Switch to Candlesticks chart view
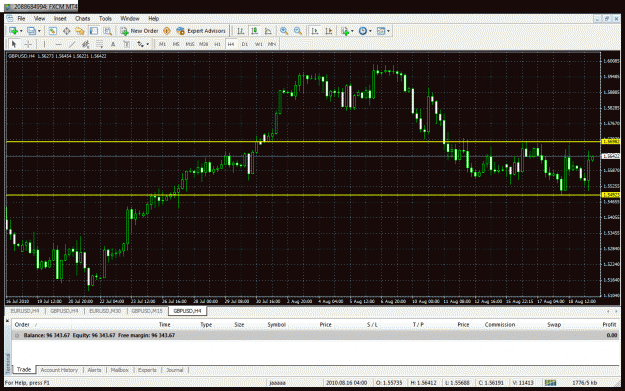Image resolution: width=625 pixels, height=391 pixels. (x=254, y=31)
